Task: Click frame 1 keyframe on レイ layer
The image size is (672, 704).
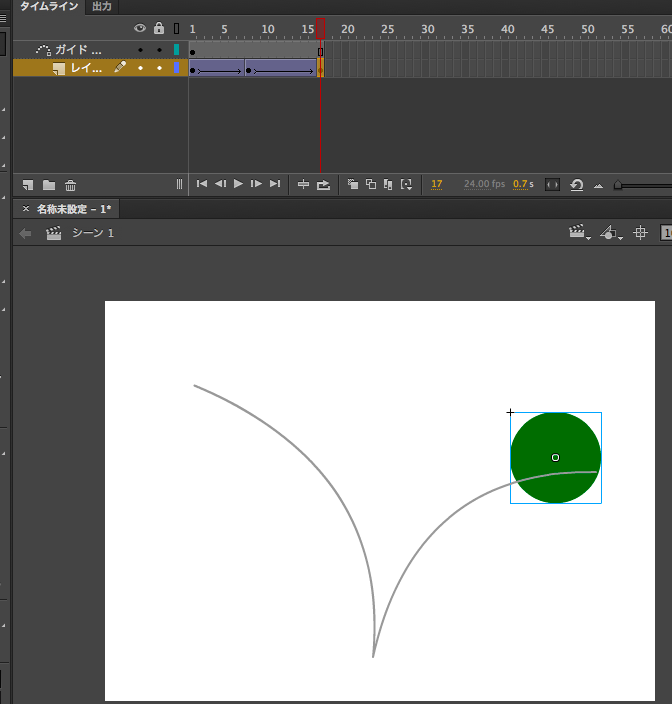Action: pos(193,70)
